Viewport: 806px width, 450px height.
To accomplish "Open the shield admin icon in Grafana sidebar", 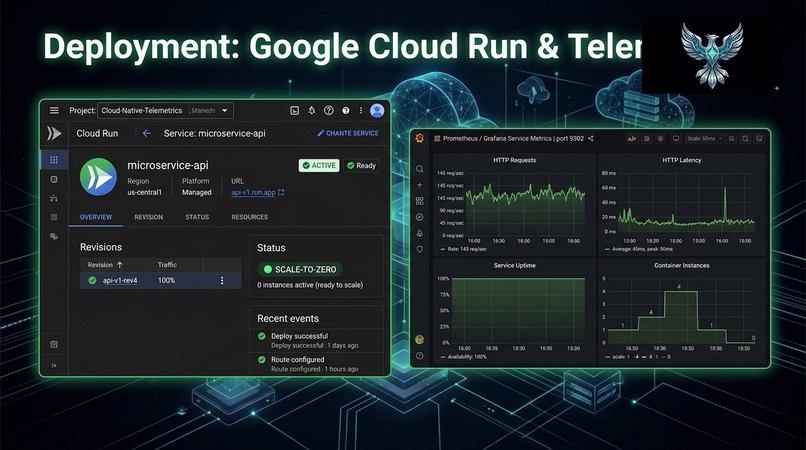I will click(x=420, y=249).
